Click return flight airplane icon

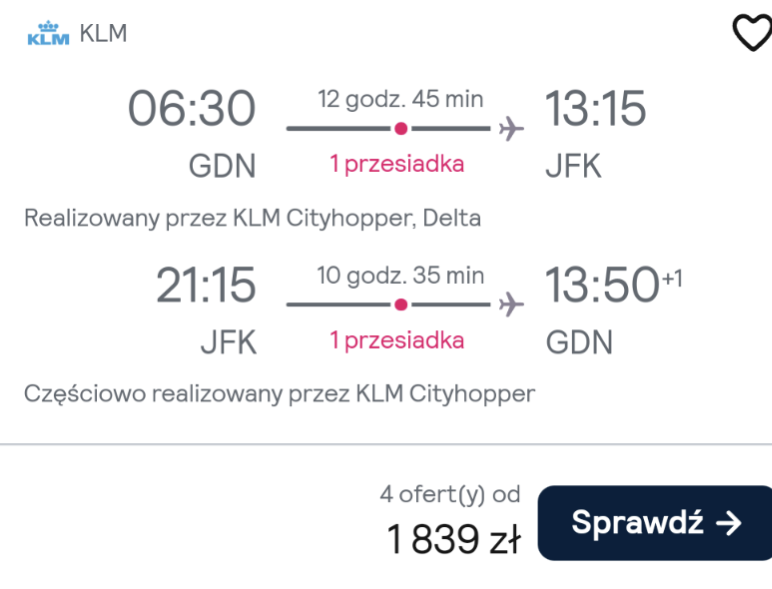pos(511,304)
